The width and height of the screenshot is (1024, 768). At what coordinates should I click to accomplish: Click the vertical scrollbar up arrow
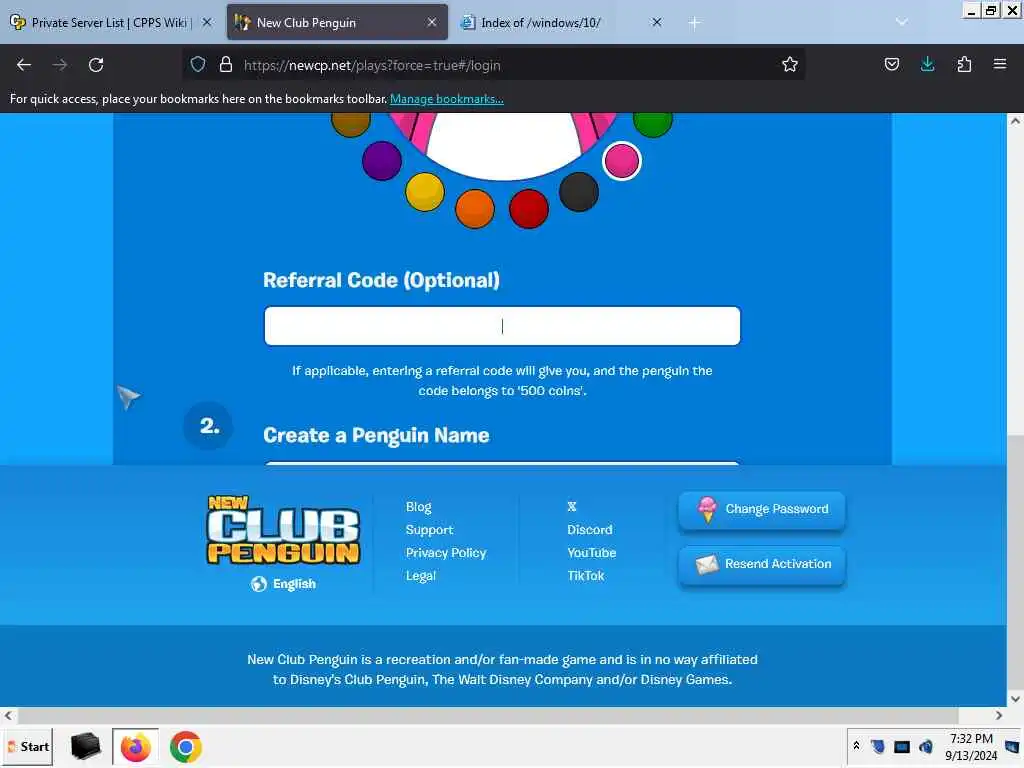pyautogui.click(x=1016, y=121)
